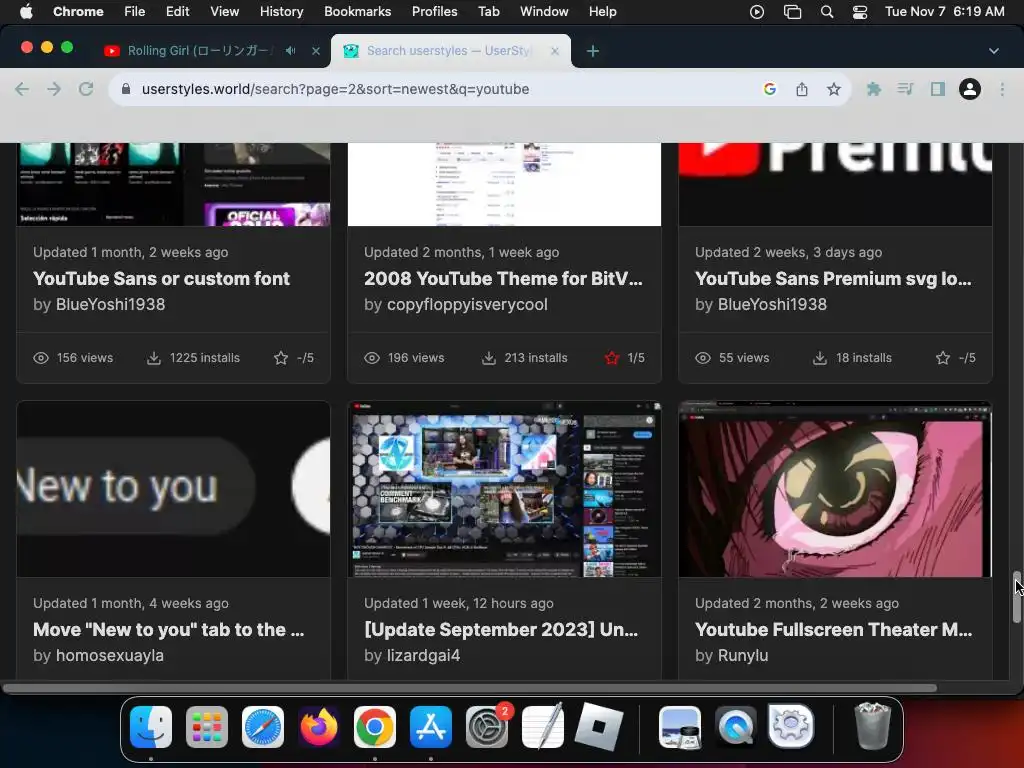Open Roblox from the Dock
The width and height of the screenshot is (1024, 768).
599,727
